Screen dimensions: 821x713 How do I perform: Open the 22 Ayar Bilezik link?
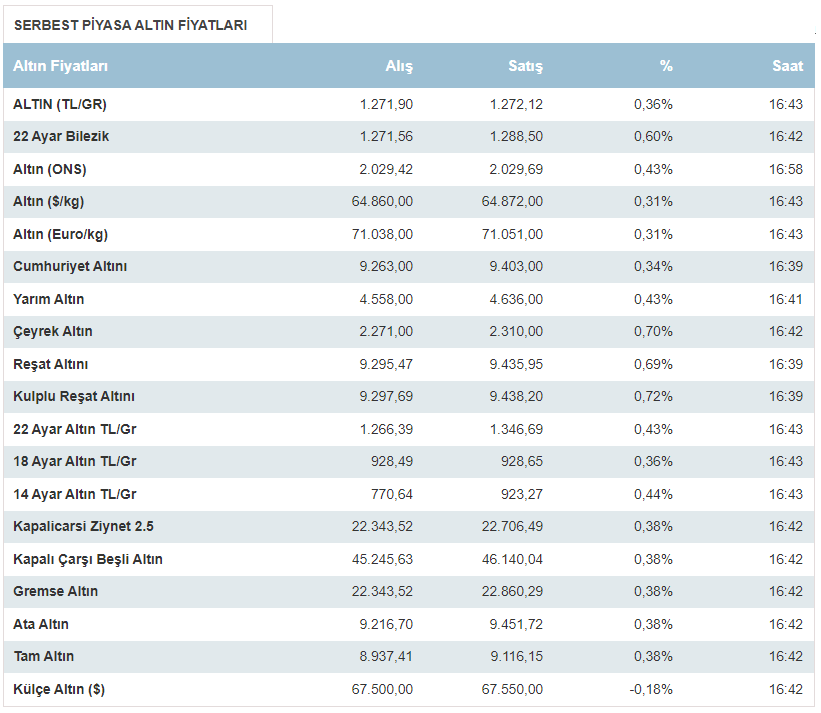pos(61,136)
